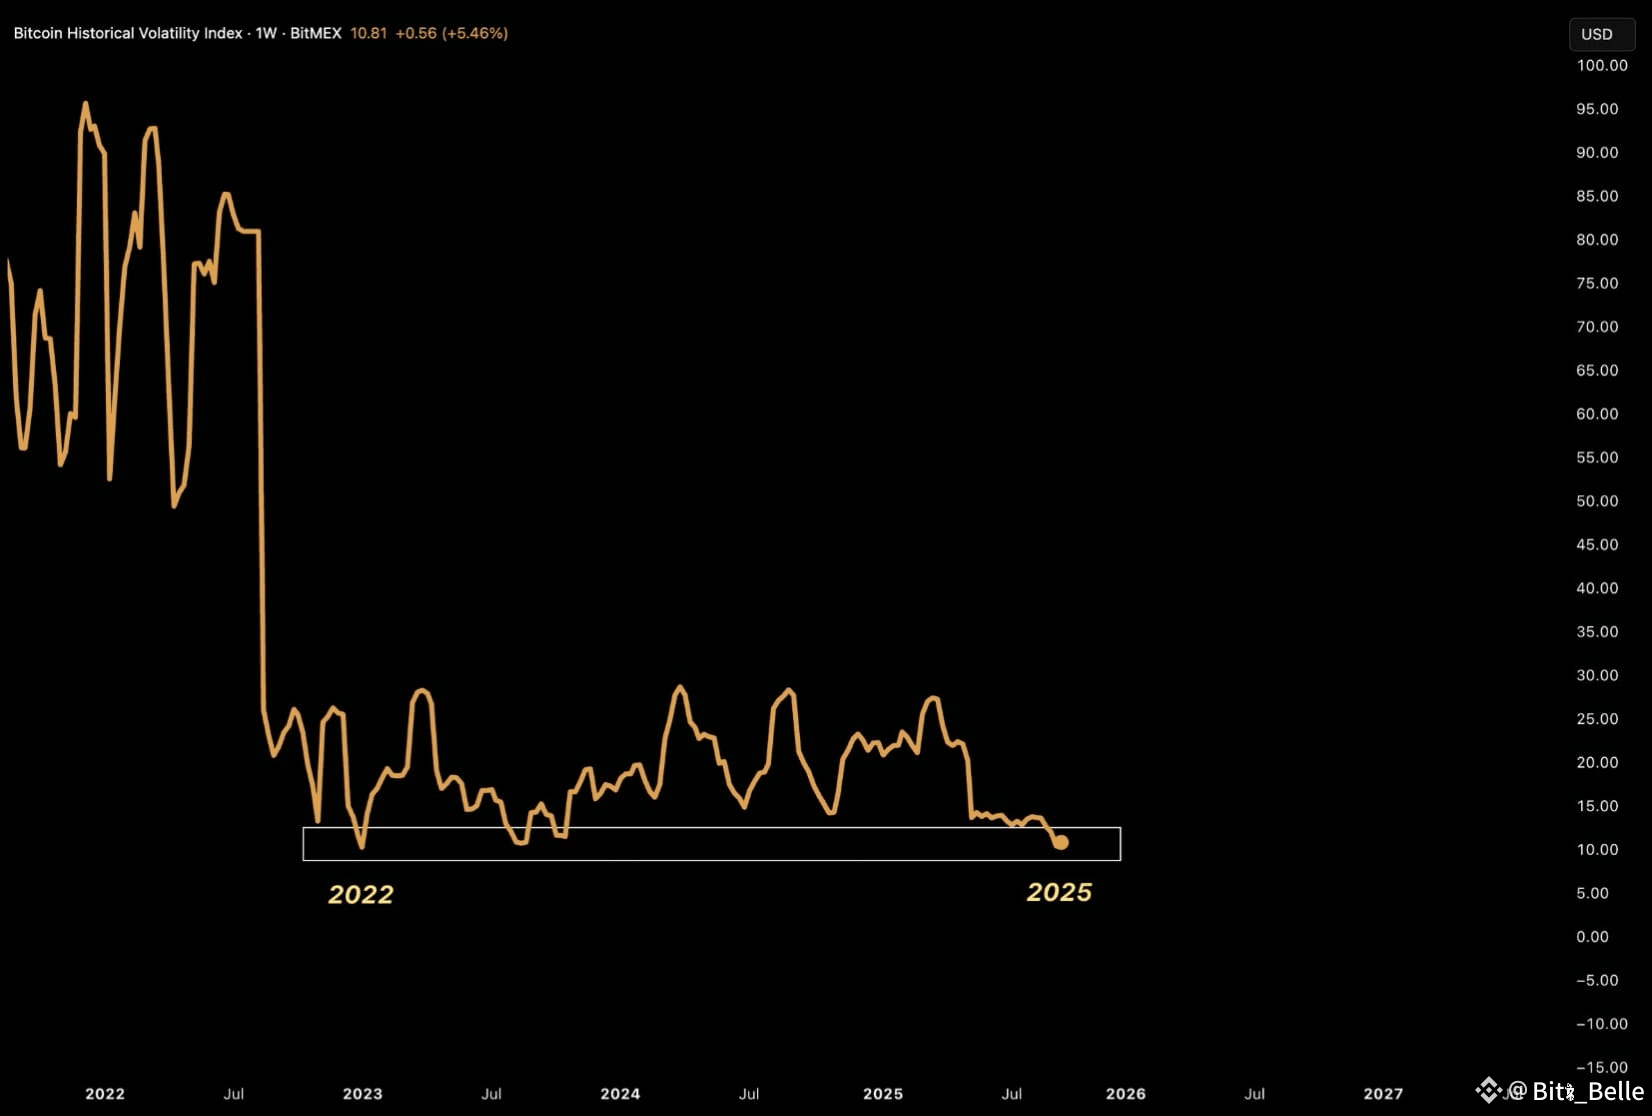Click the 75.00 price axis label
This screenshot has height=1116, width=1652.
coord(1597,283)
